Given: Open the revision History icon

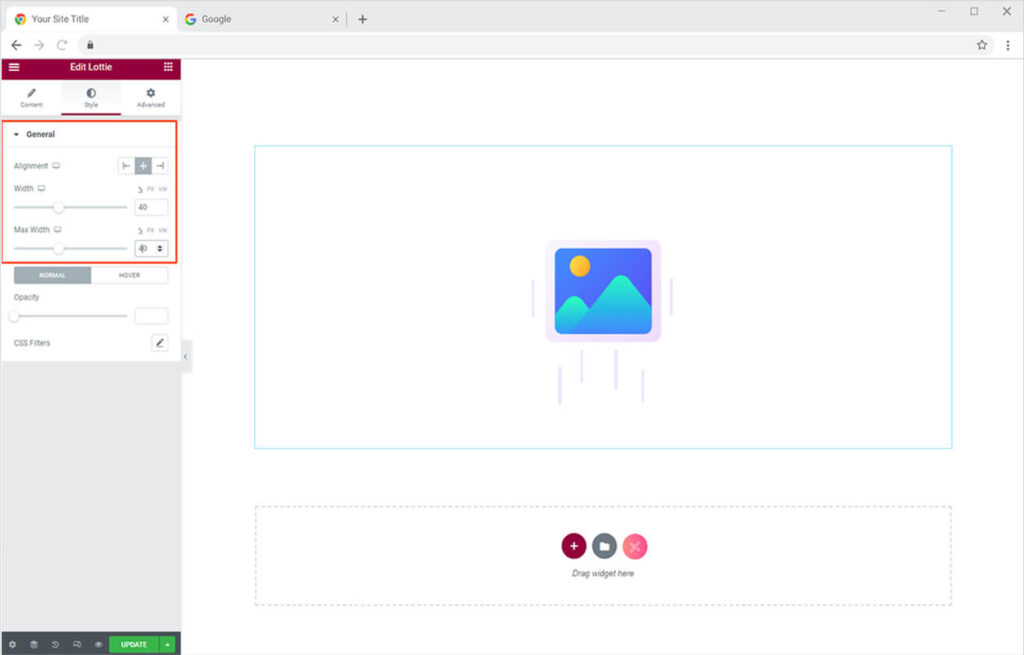Looking at the screenshot, I should (55, 645).
